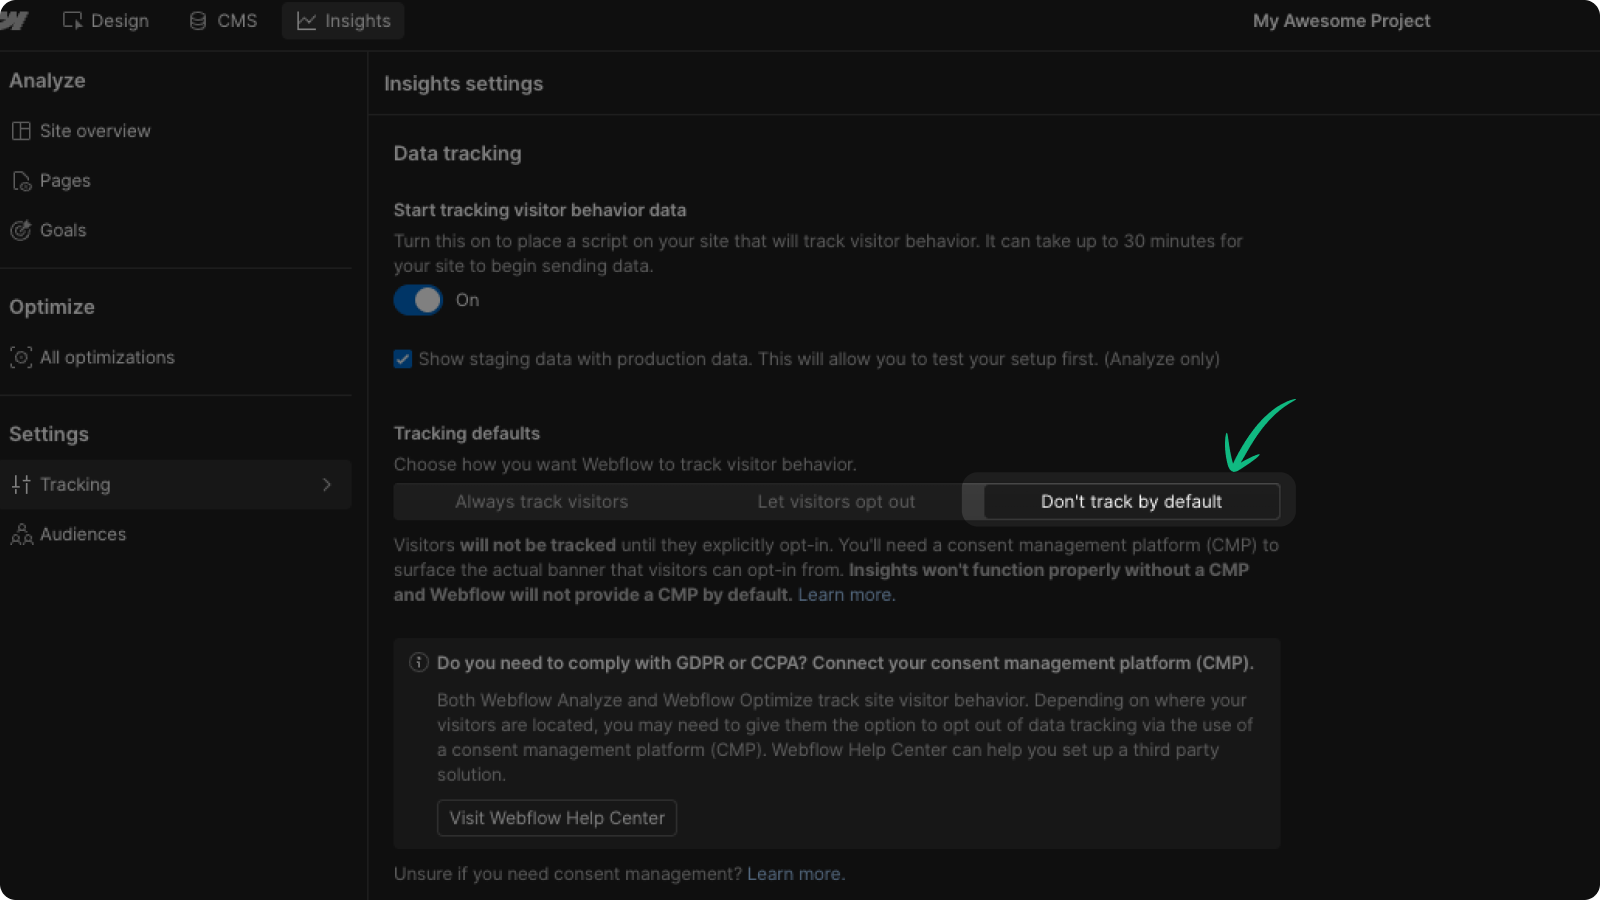Click the Settings section heading
This screenshot has height=900, width=1600.
click(49, 435)
